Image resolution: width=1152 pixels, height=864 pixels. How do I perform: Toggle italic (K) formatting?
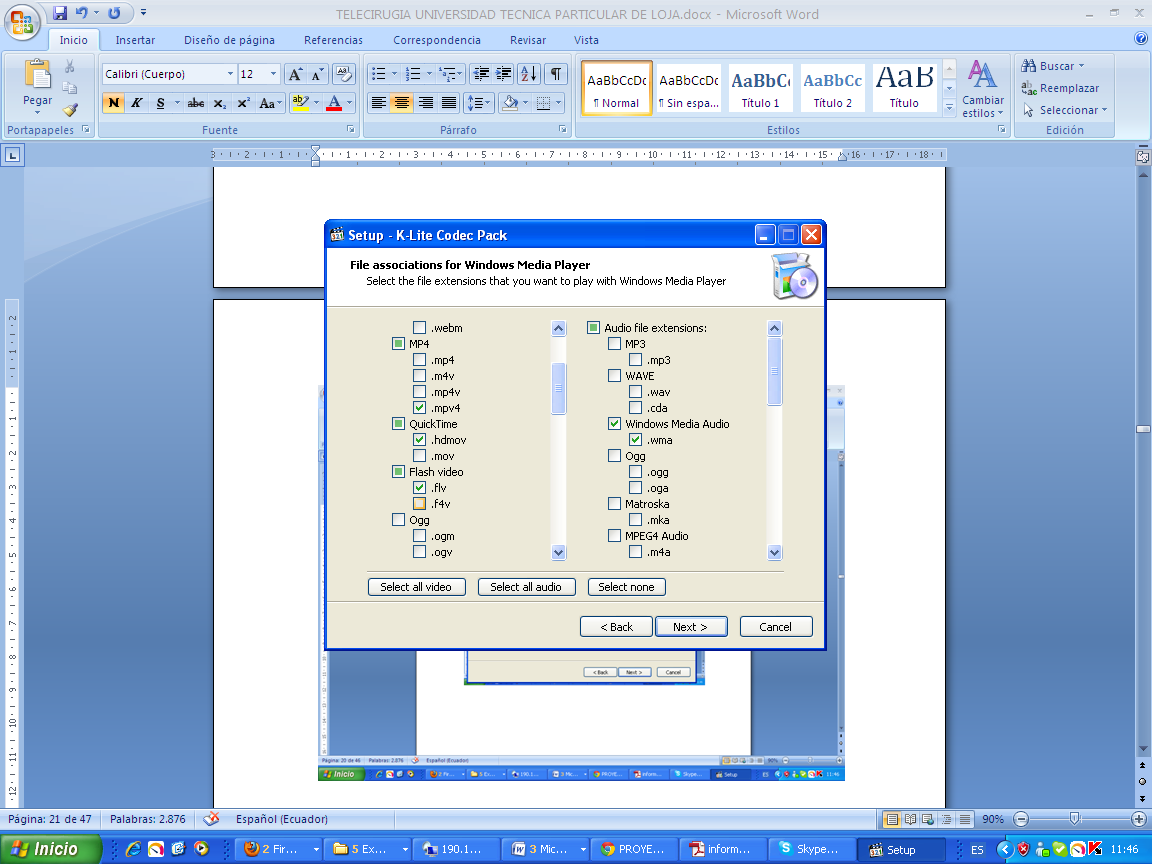[x=137, y=103]
